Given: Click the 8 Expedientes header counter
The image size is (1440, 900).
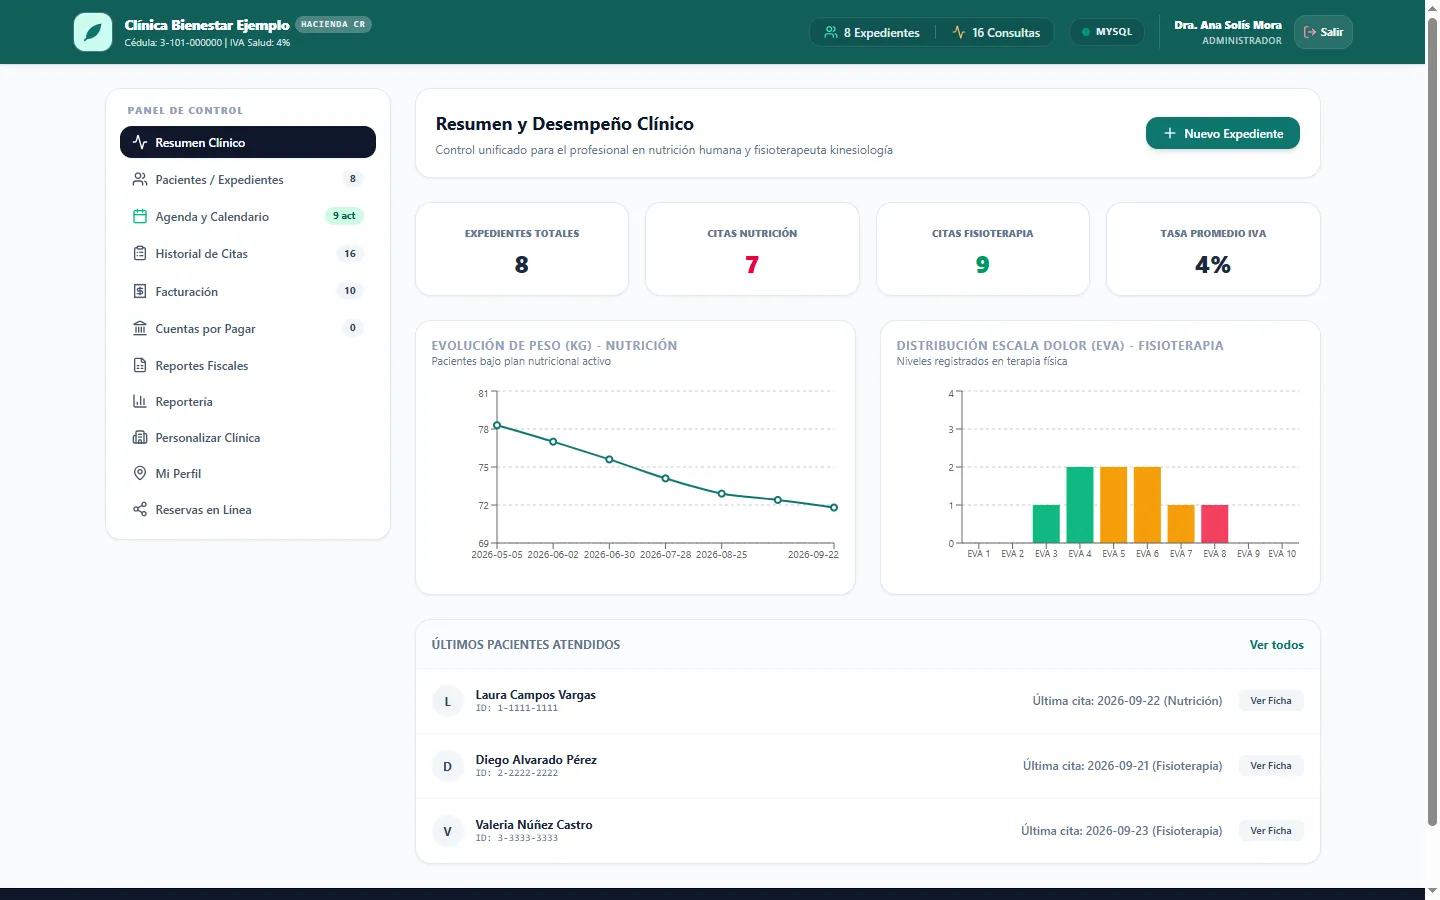Looking at the screenshot, I should [872, 32].
